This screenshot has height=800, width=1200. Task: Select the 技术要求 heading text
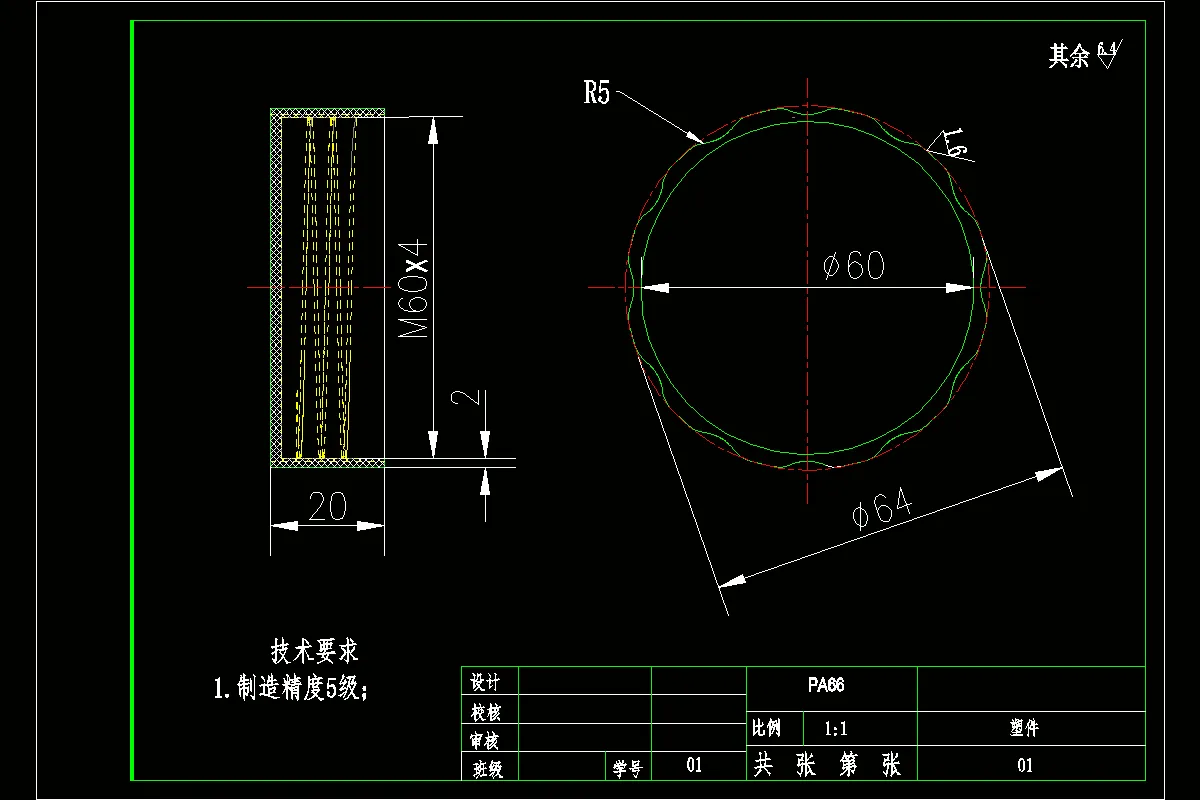pos(316,648)
